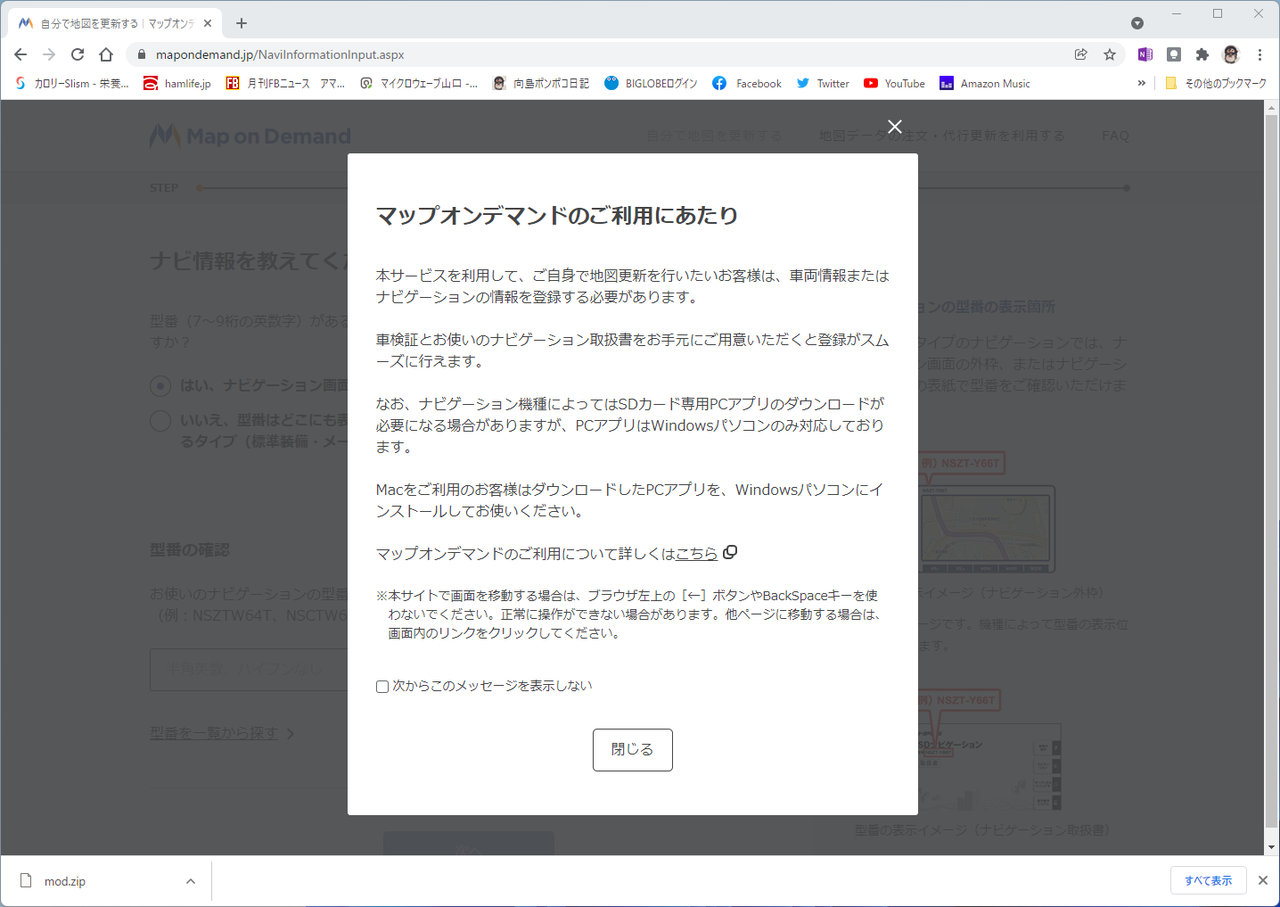Share this page icon in address bar
1280x907 pixels.
tap(1081, 55)
